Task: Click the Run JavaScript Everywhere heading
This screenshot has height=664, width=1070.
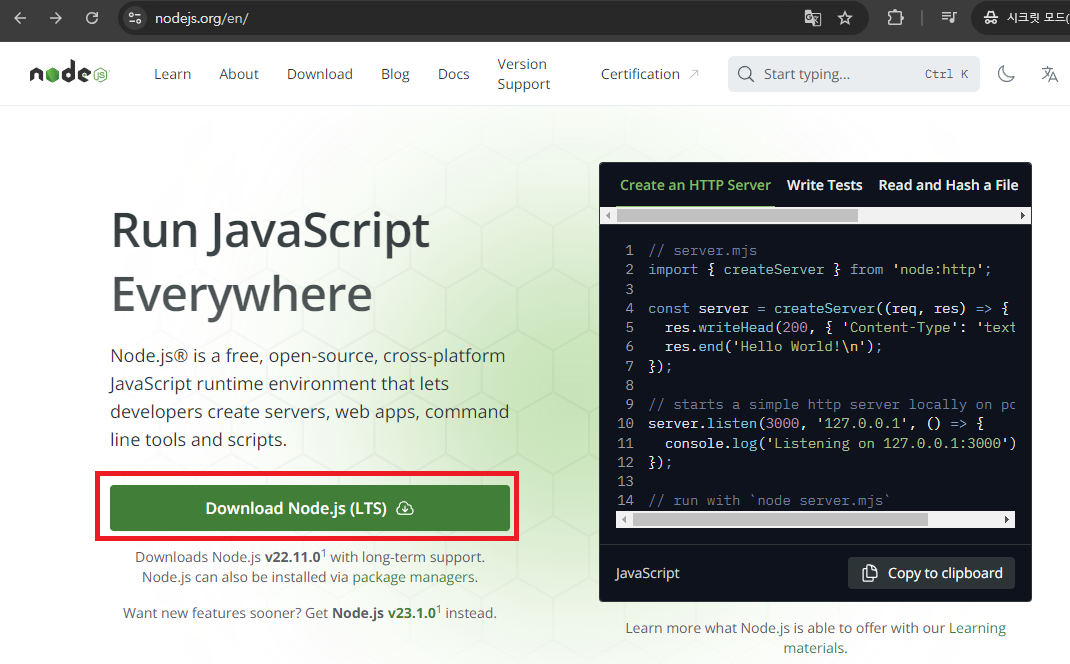Action: (x=270, y=262)
